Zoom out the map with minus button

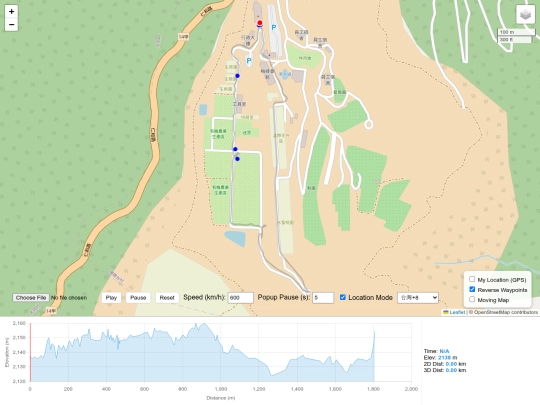click(11, 24)
